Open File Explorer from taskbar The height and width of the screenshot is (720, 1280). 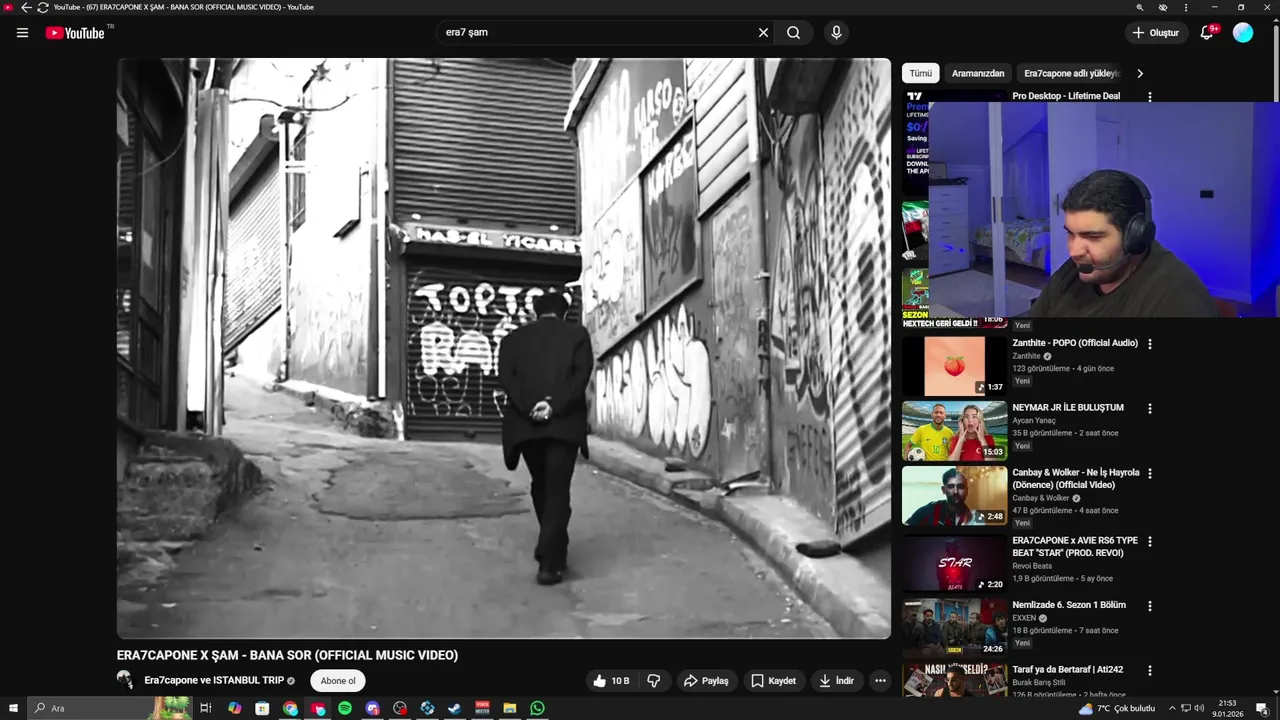(510, 708)
